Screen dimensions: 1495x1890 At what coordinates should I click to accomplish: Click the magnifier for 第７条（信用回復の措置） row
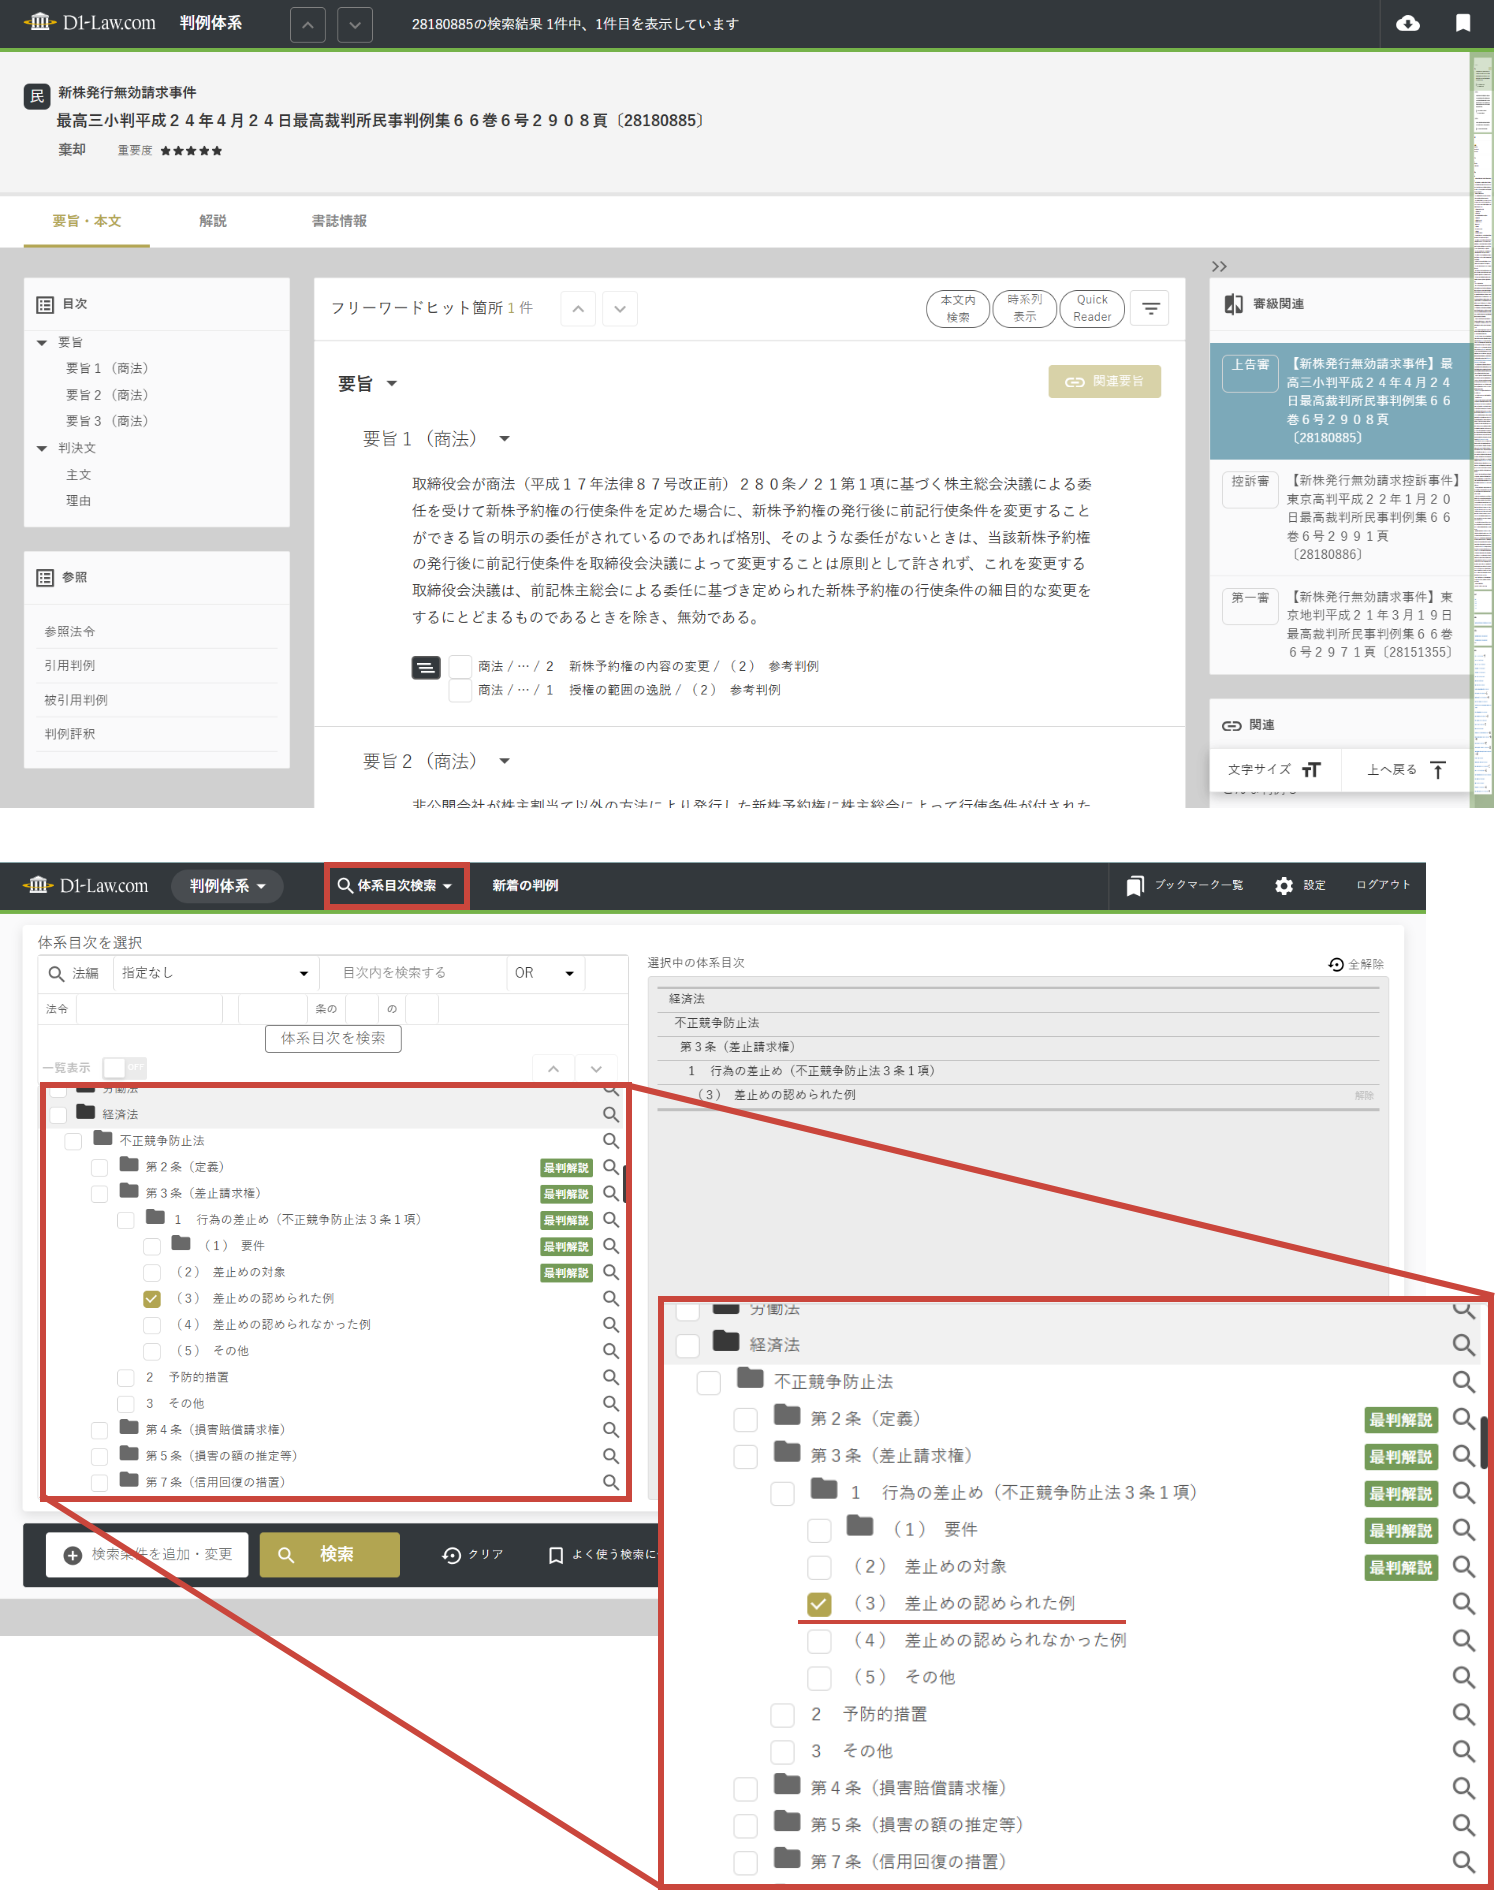[611, 1482]
